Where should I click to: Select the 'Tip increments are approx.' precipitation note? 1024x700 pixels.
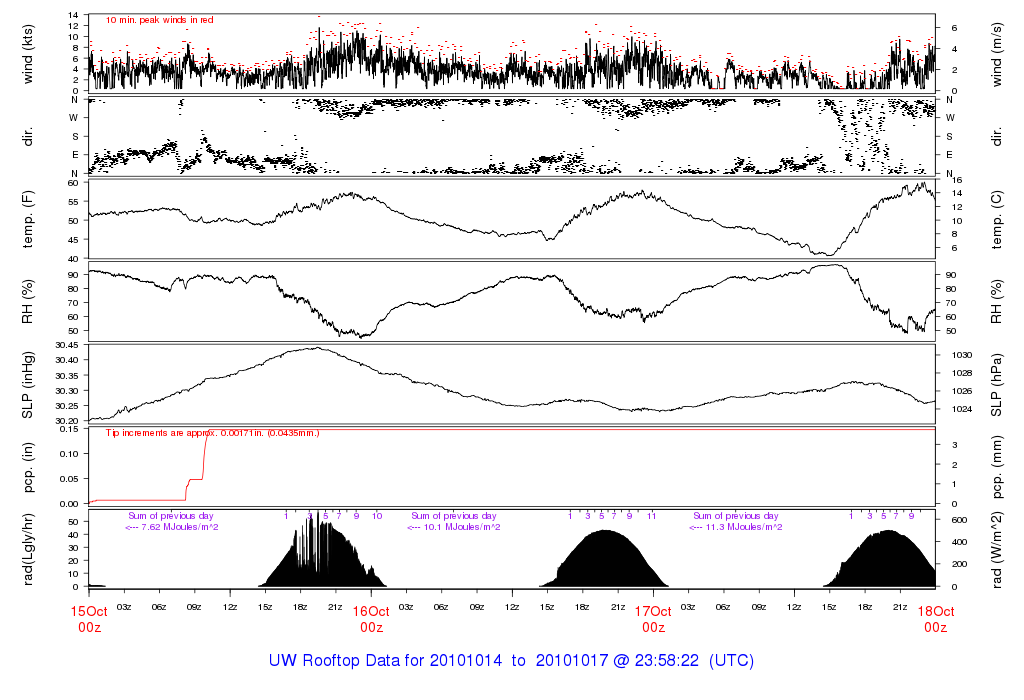[x=212, y=433]
